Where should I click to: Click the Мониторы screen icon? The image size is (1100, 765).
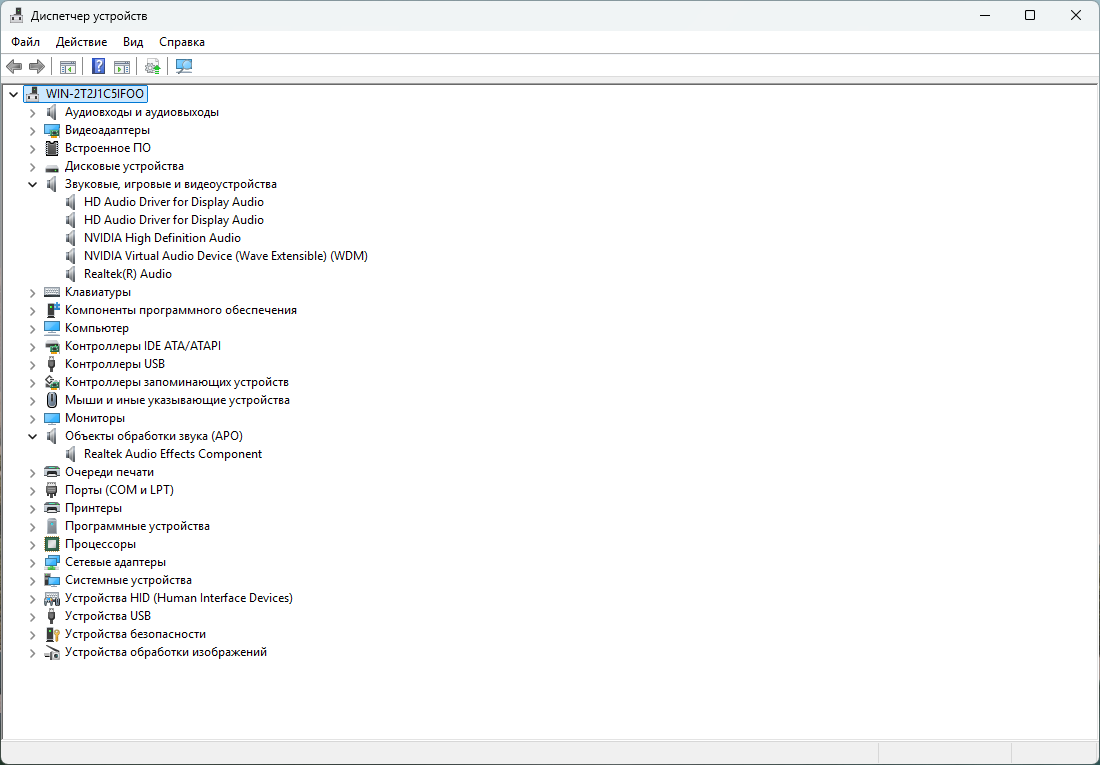tap(52, 418)
